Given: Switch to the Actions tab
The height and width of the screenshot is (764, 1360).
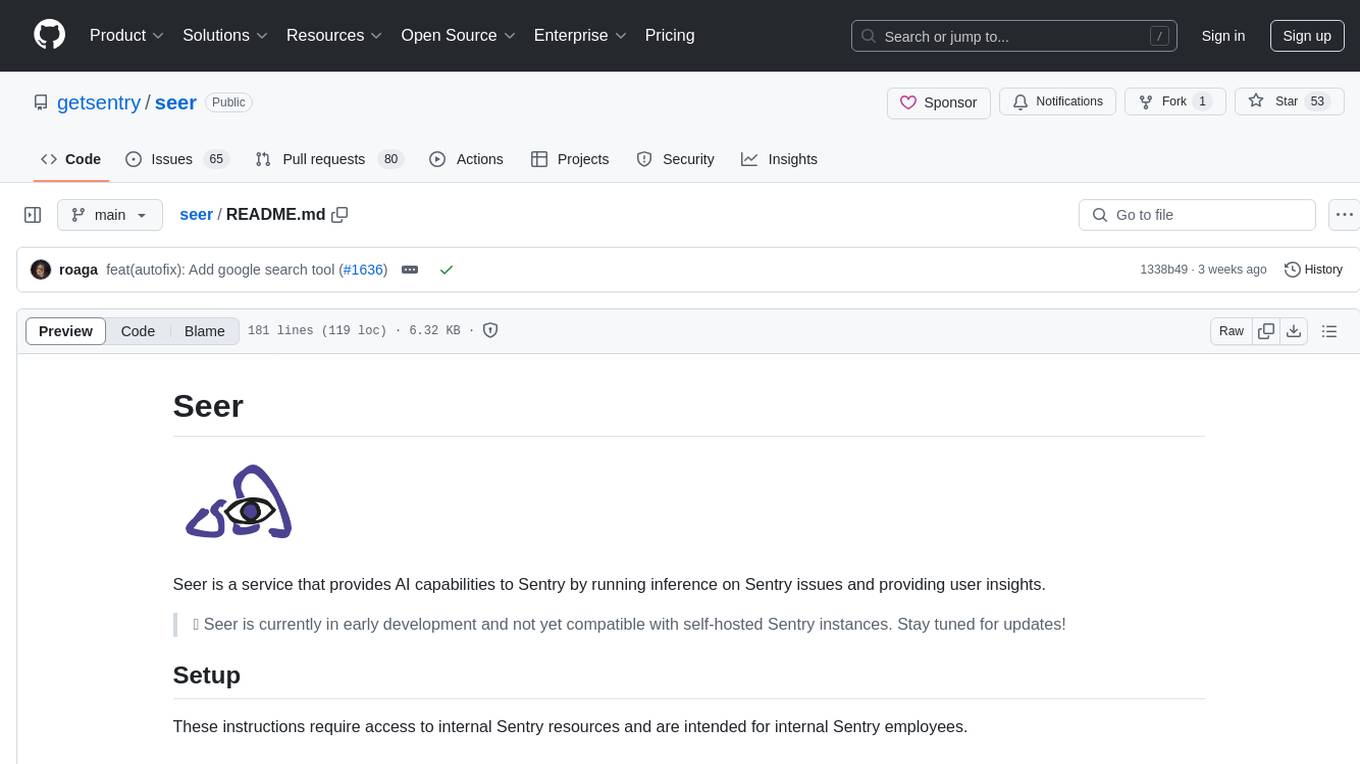Looking at the screenshot, I should coord(466,159).
